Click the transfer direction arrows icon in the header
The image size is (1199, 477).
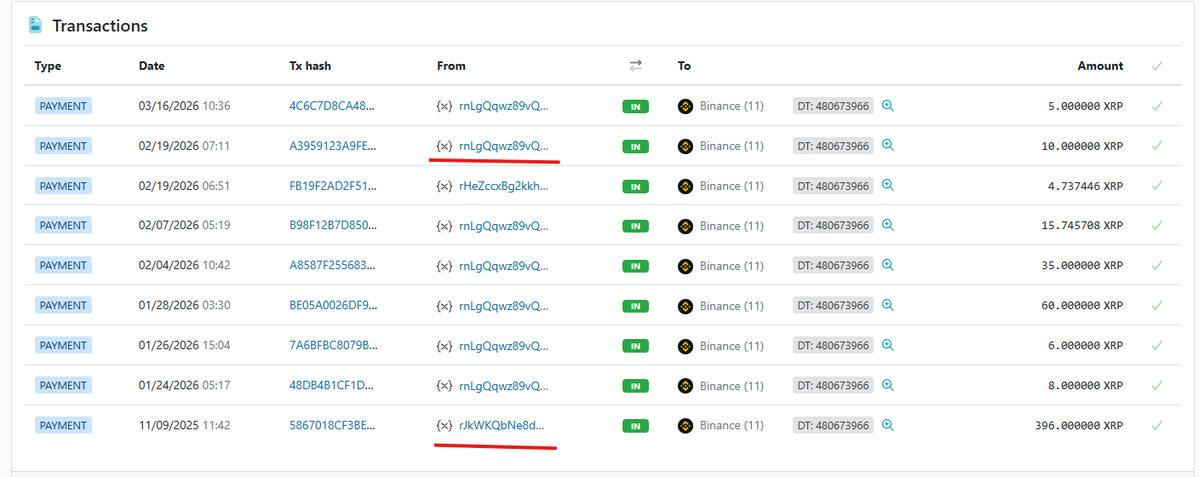point(635,66)
